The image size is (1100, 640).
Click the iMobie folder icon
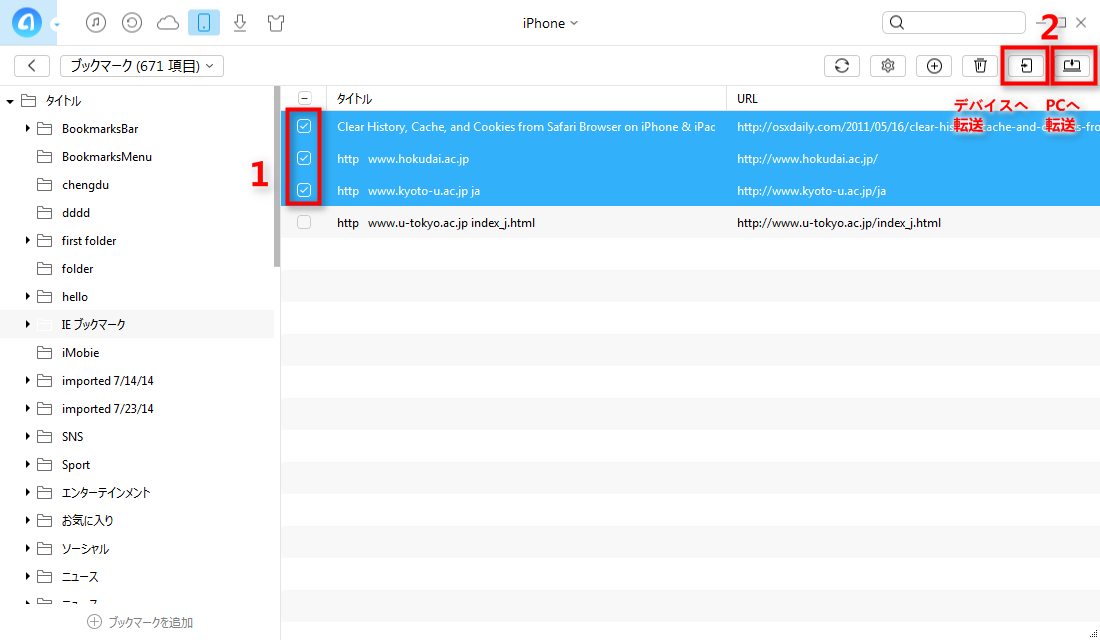click(x=44, y=352)
